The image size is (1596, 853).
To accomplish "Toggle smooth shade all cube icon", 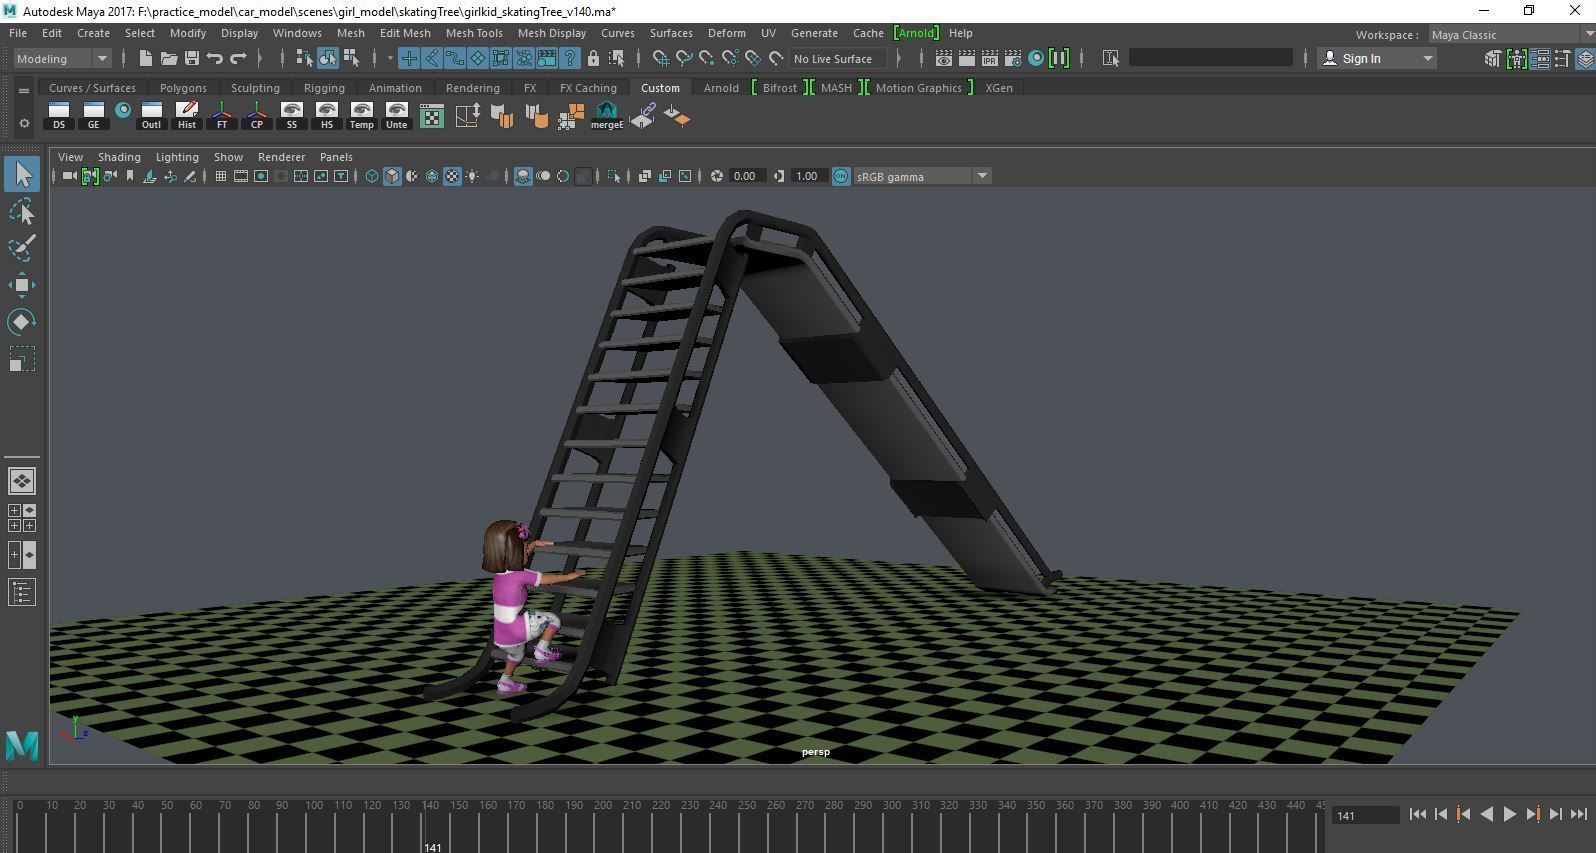I will click(392, 176).
